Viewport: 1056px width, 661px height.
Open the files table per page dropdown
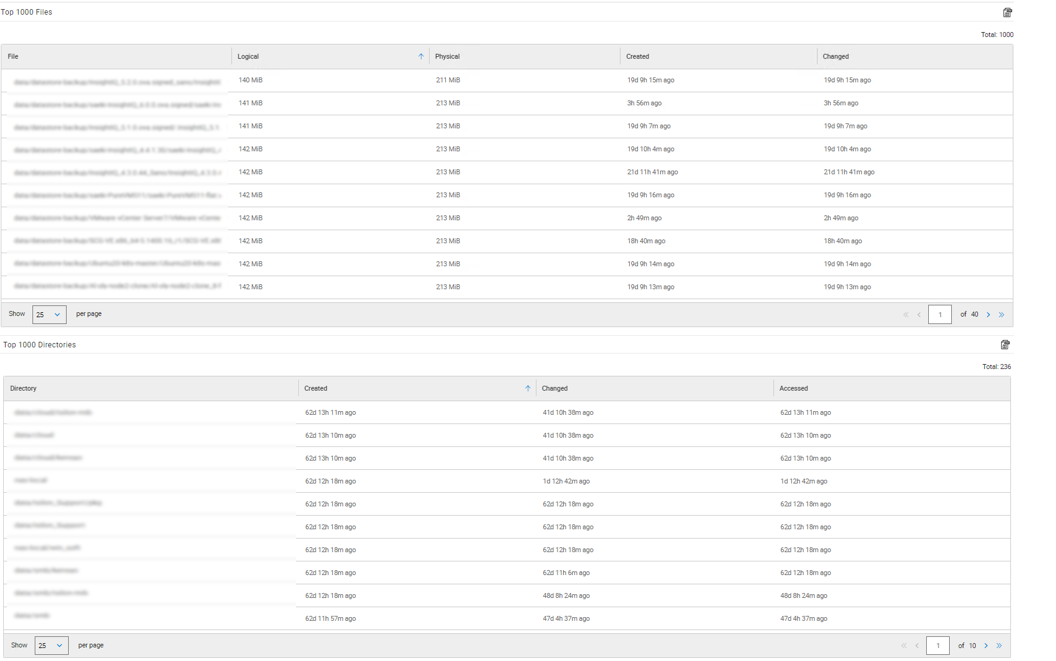pyautogui.click(x=49, y=315)
